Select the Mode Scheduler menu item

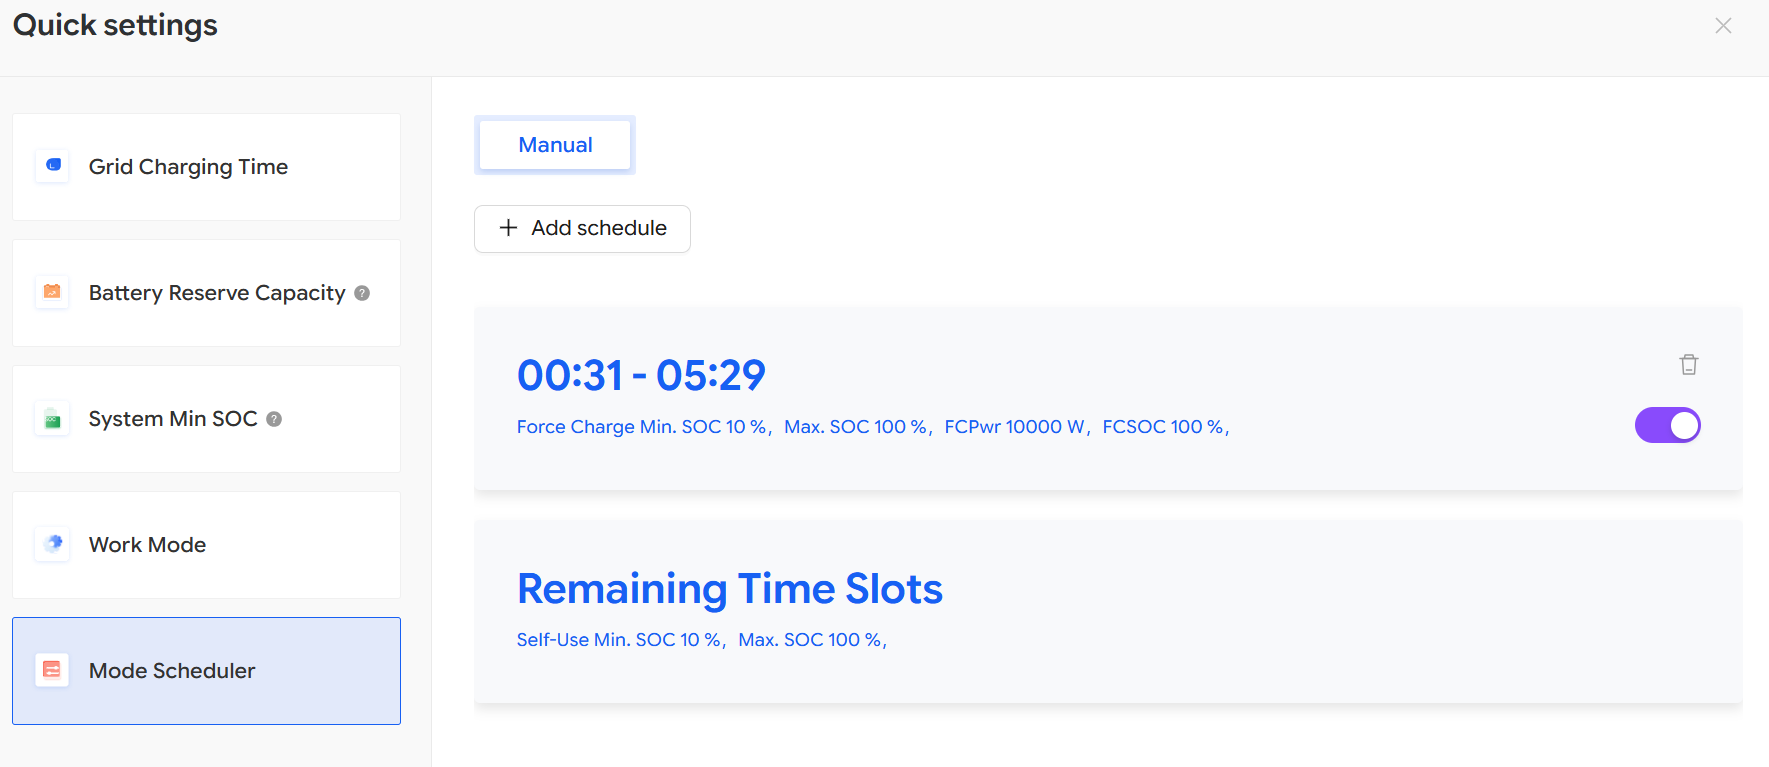(172, 671)
